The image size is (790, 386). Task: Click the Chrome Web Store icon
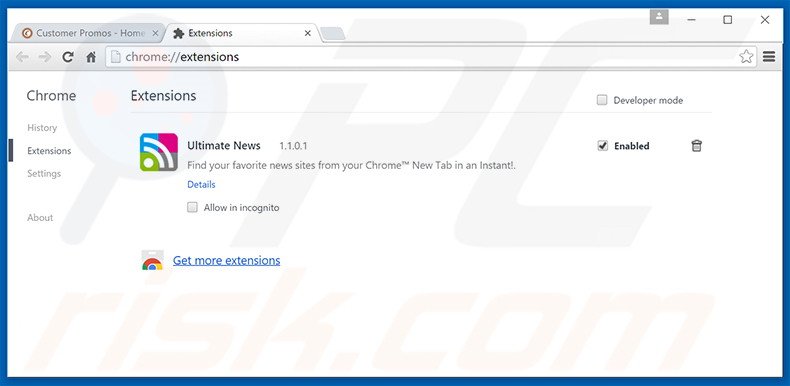(x=152, y=260)
